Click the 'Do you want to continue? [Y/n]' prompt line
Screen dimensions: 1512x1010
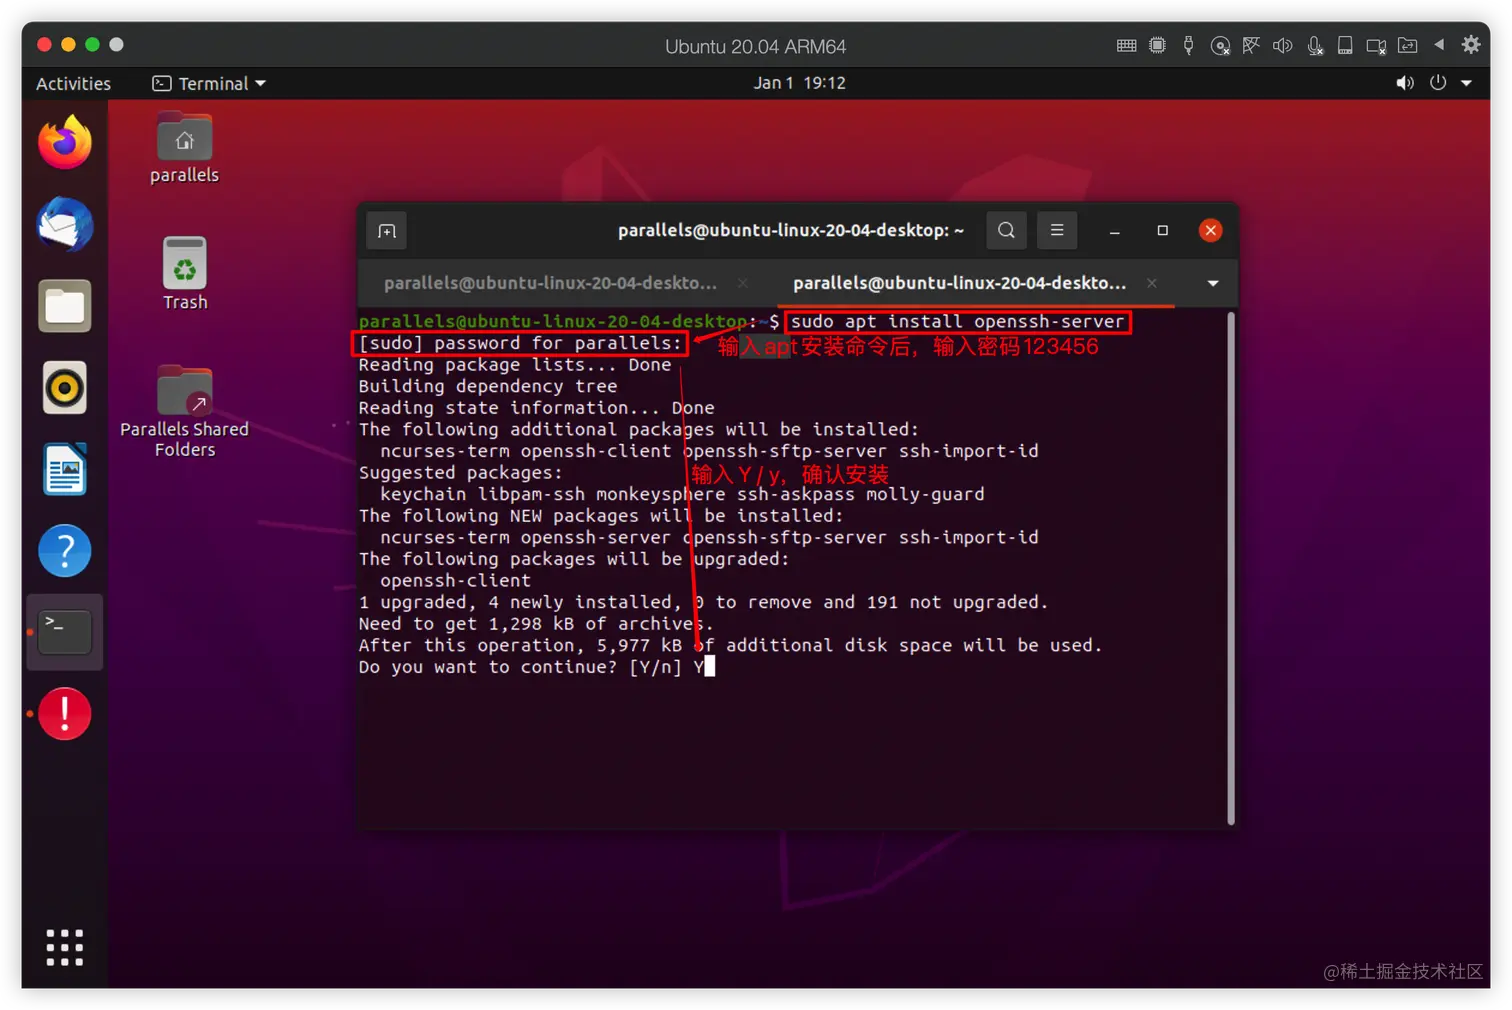coord(537,667)
